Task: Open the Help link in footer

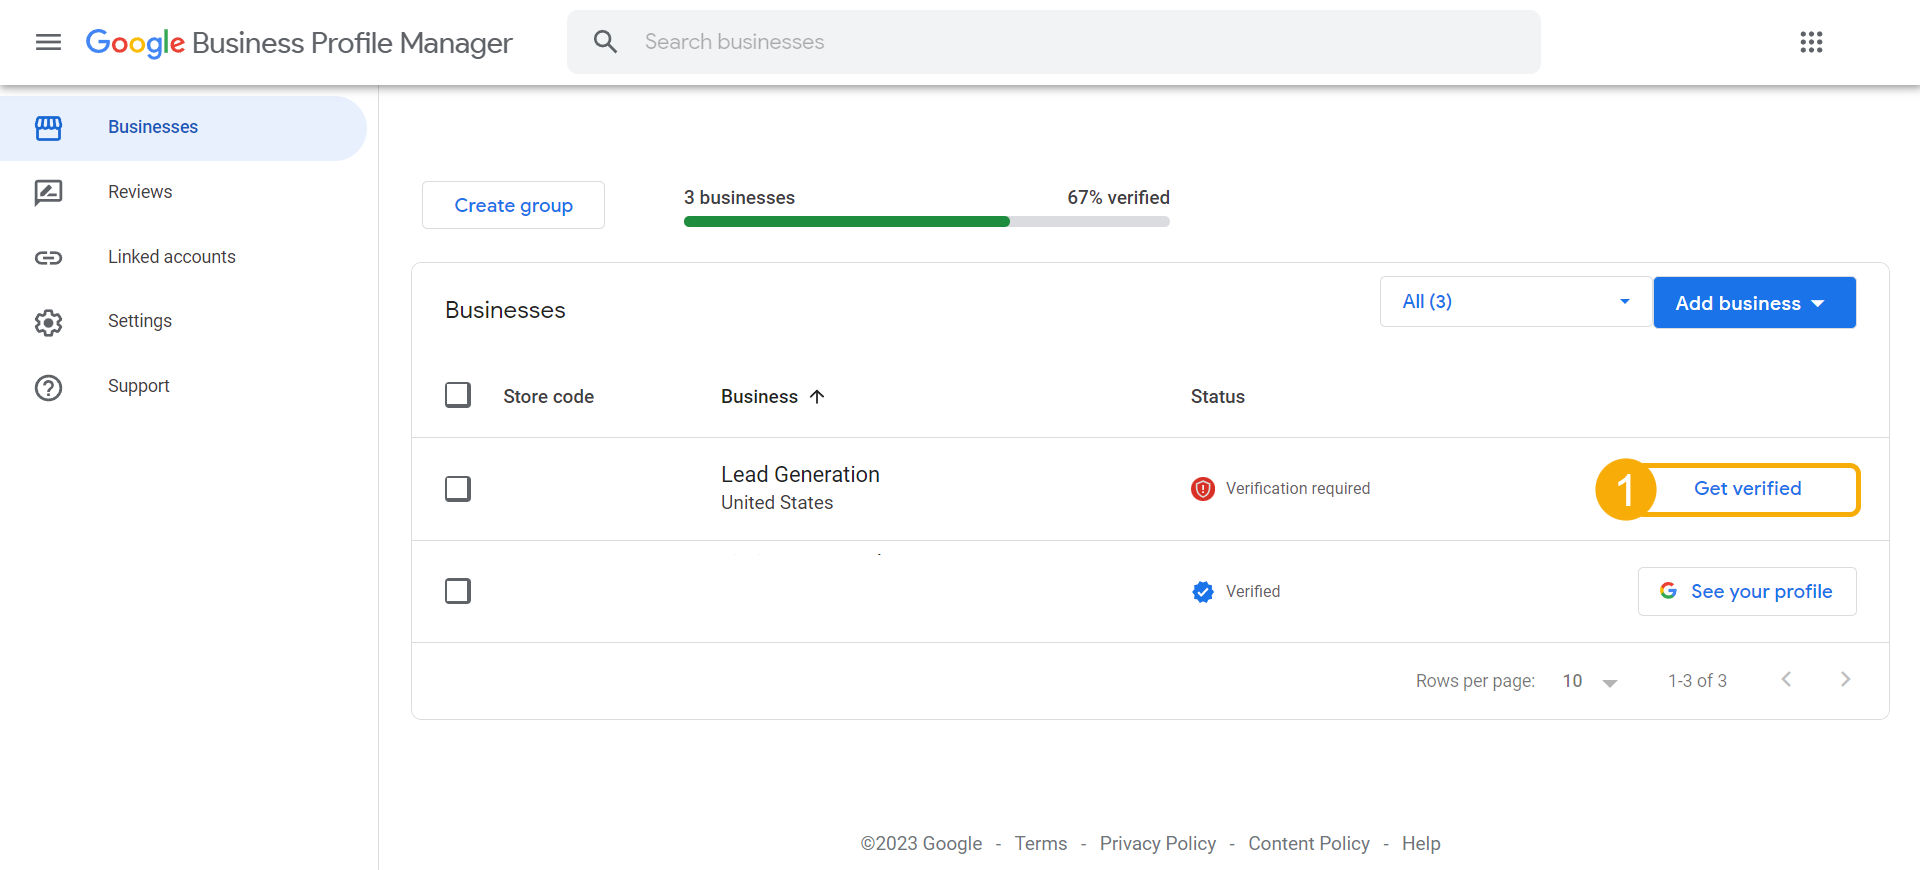Action: [1421, 844]
